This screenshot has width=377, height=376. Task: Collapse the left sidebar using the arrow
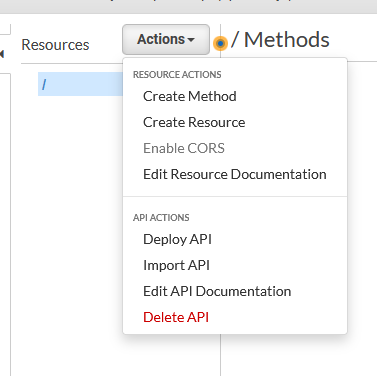point(2,53)
